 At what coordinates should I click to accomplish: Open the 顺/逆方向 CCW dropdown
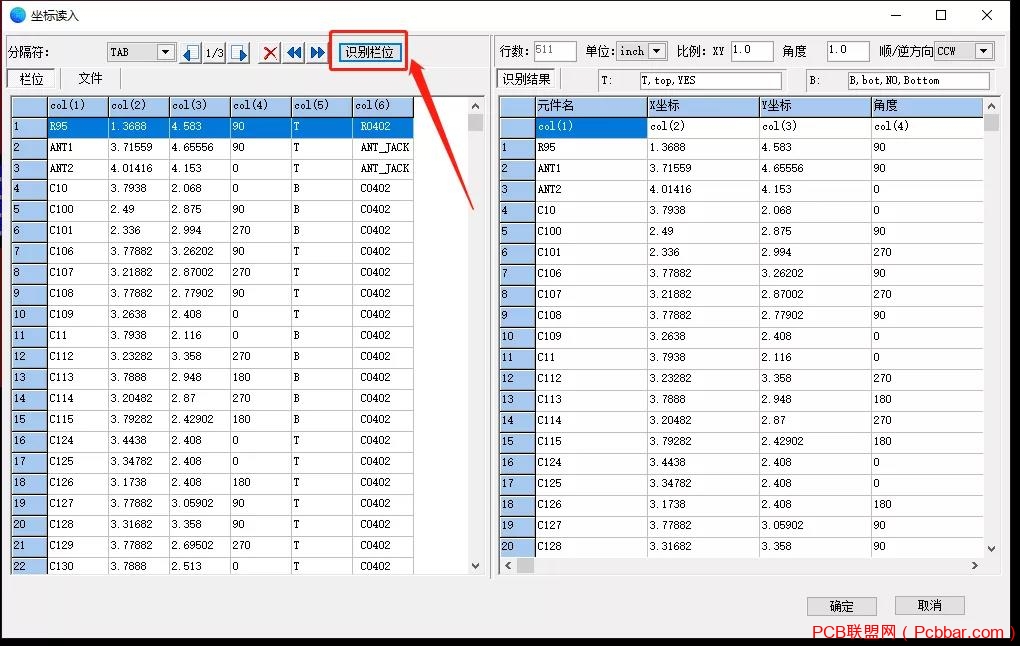(x=984, y=51)
